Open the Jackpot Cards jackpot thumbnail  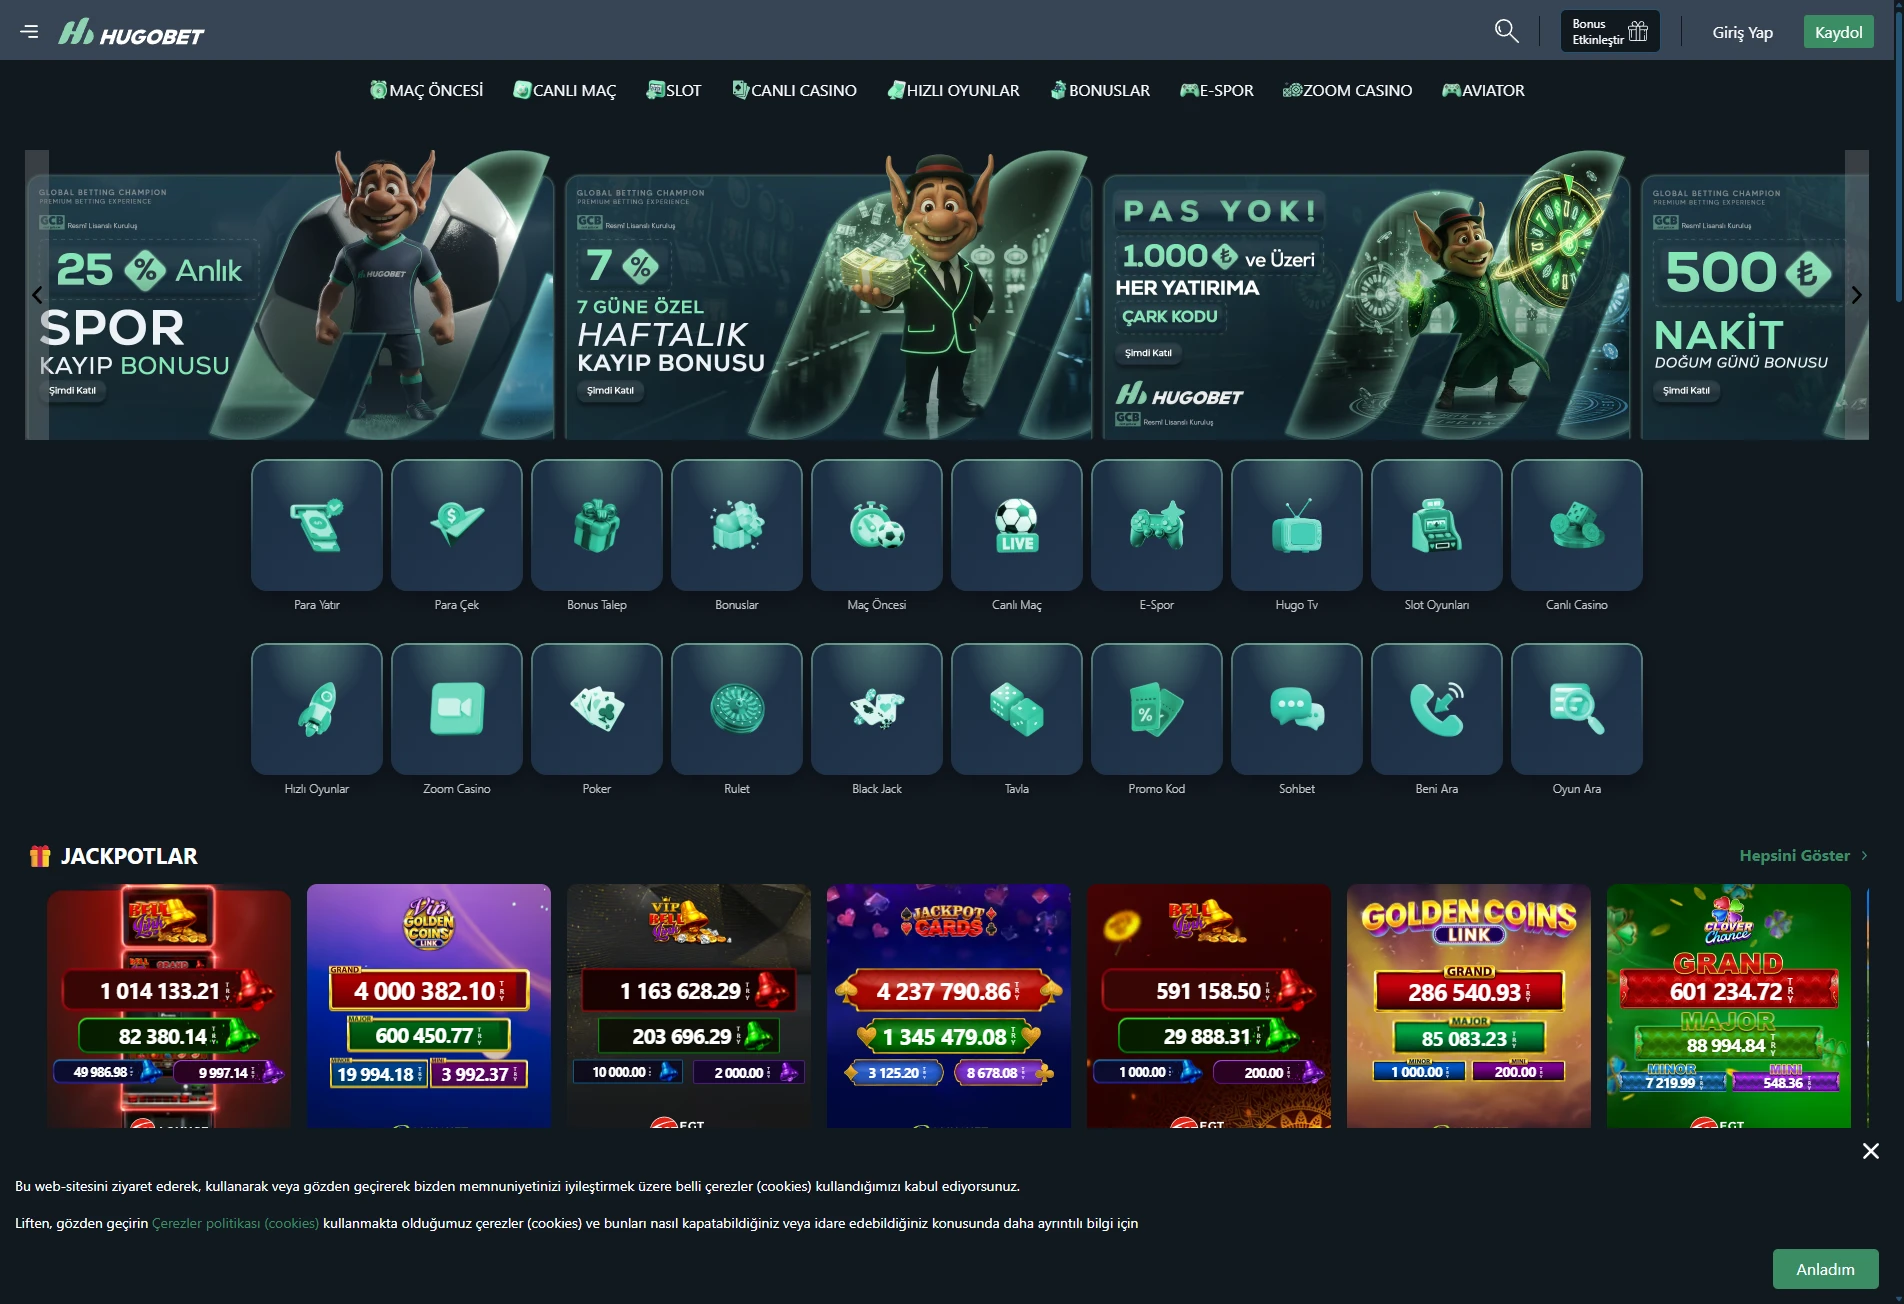point(949,1006)
